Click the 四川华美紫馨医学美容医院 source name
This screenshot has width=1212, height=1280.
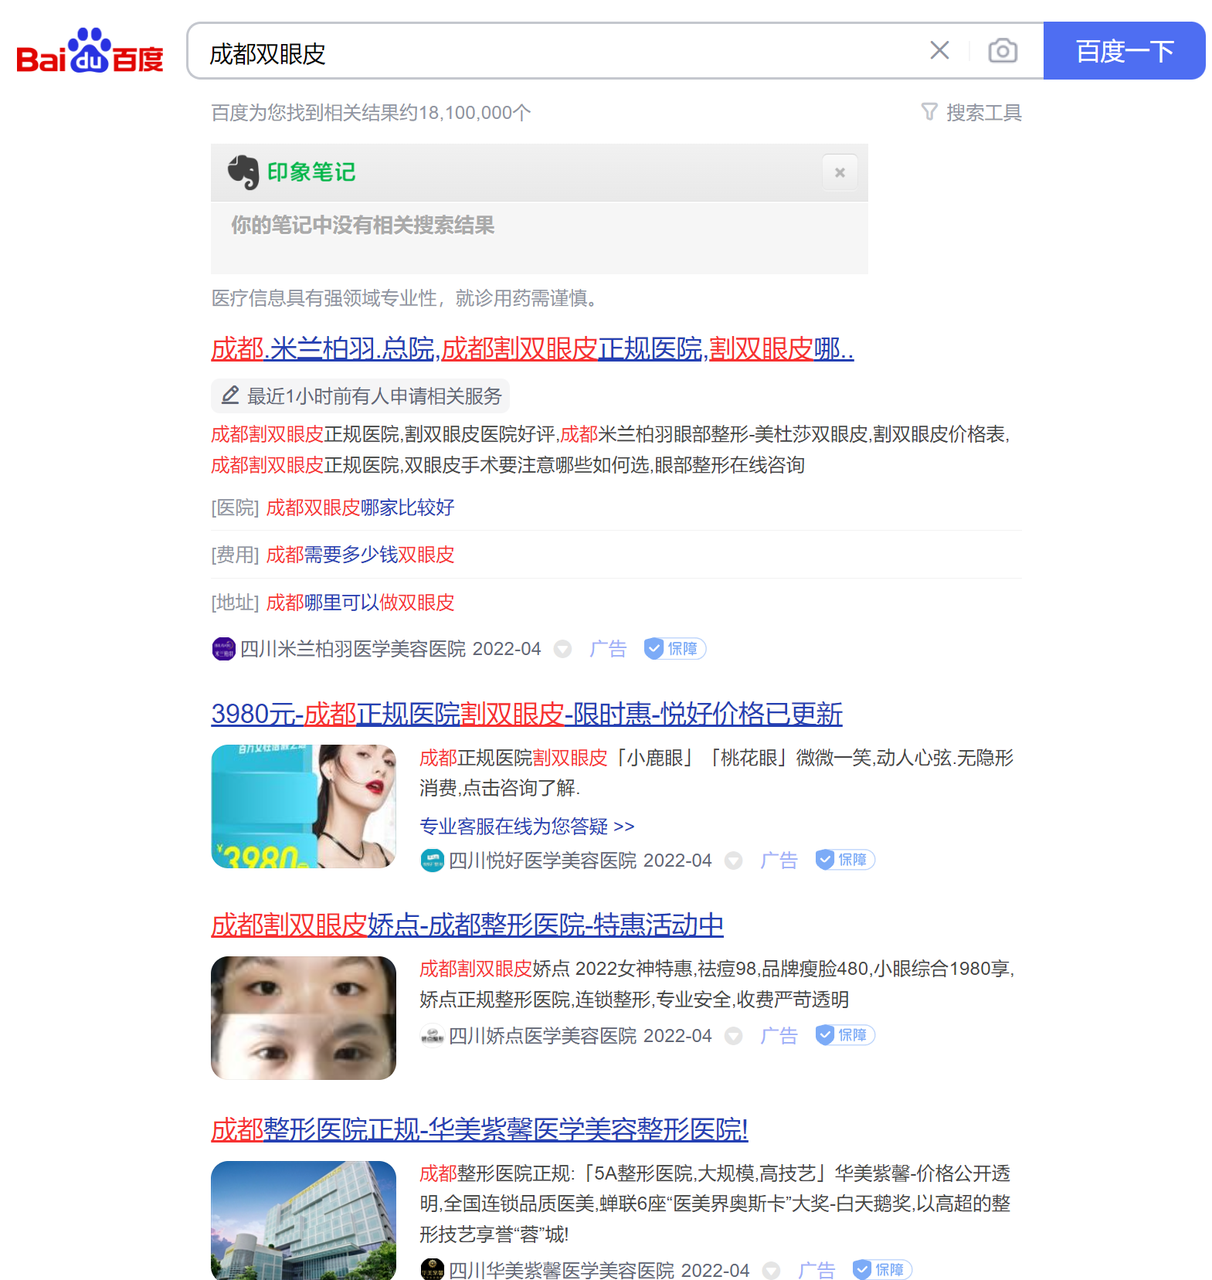[x=562, y=1270]
